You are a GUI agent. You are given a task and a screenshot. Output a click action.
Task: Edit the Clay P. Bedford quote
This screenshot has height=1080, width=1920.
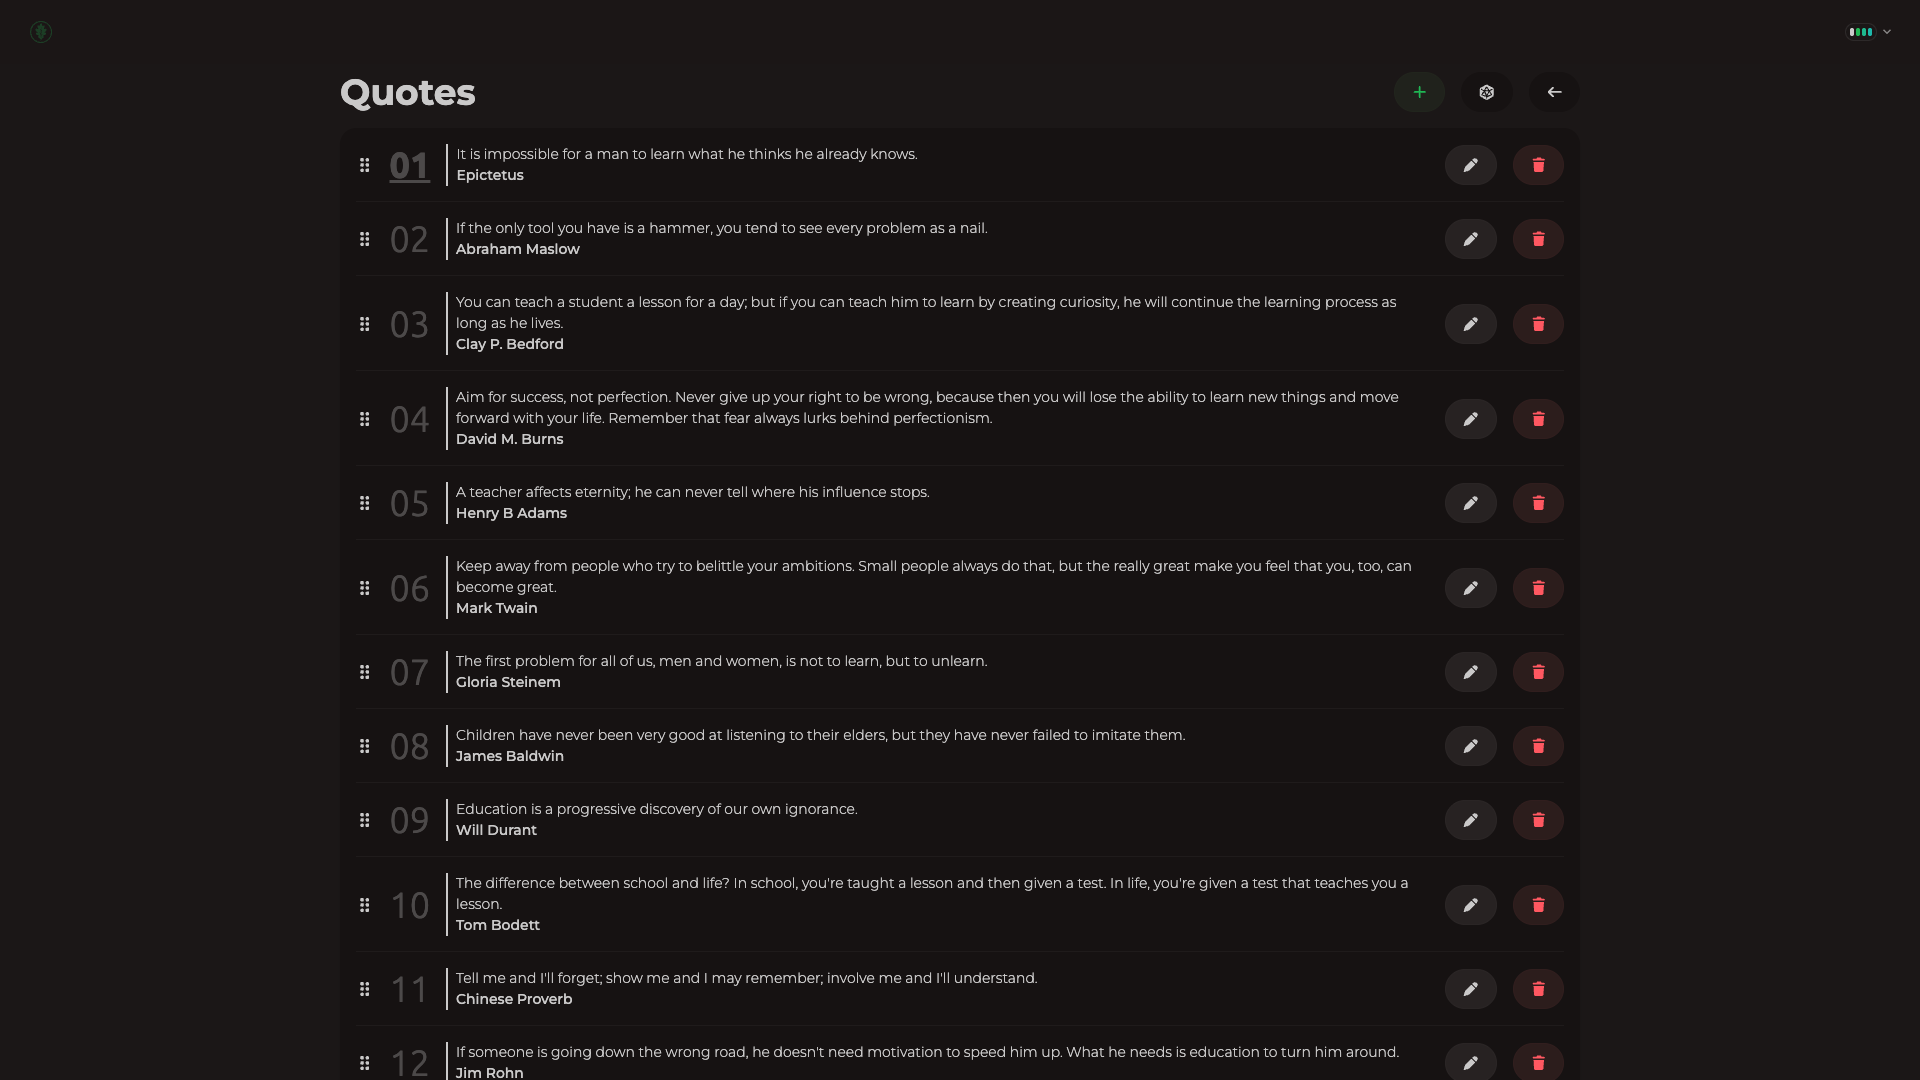[x=1470, y=324]
